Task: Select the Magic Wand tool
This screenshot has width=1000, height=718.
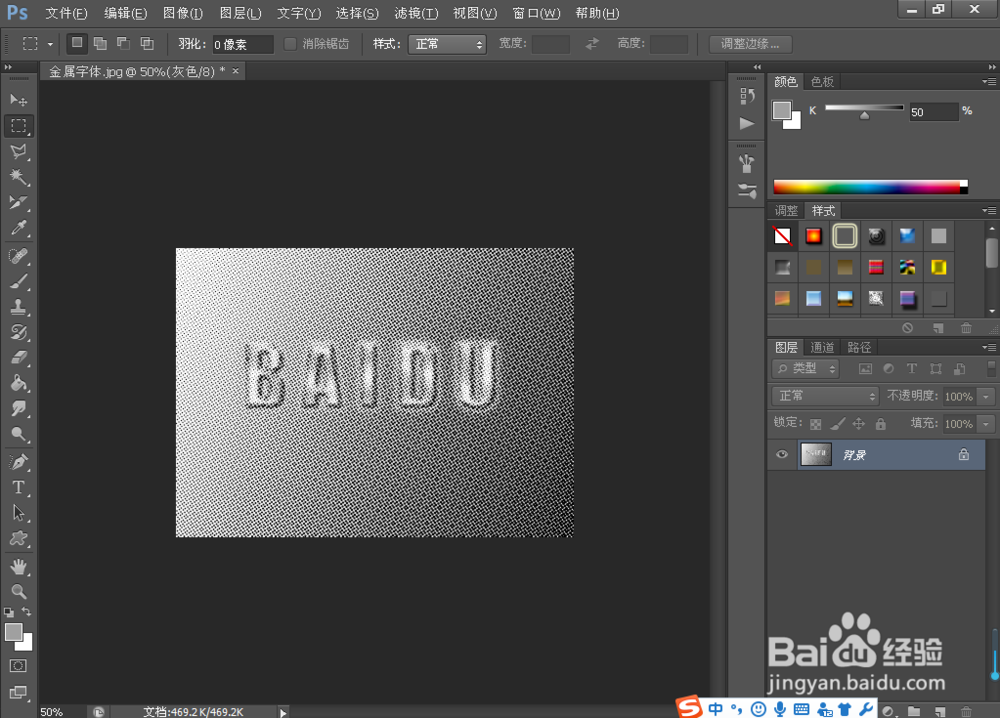Action: point(18,177)
